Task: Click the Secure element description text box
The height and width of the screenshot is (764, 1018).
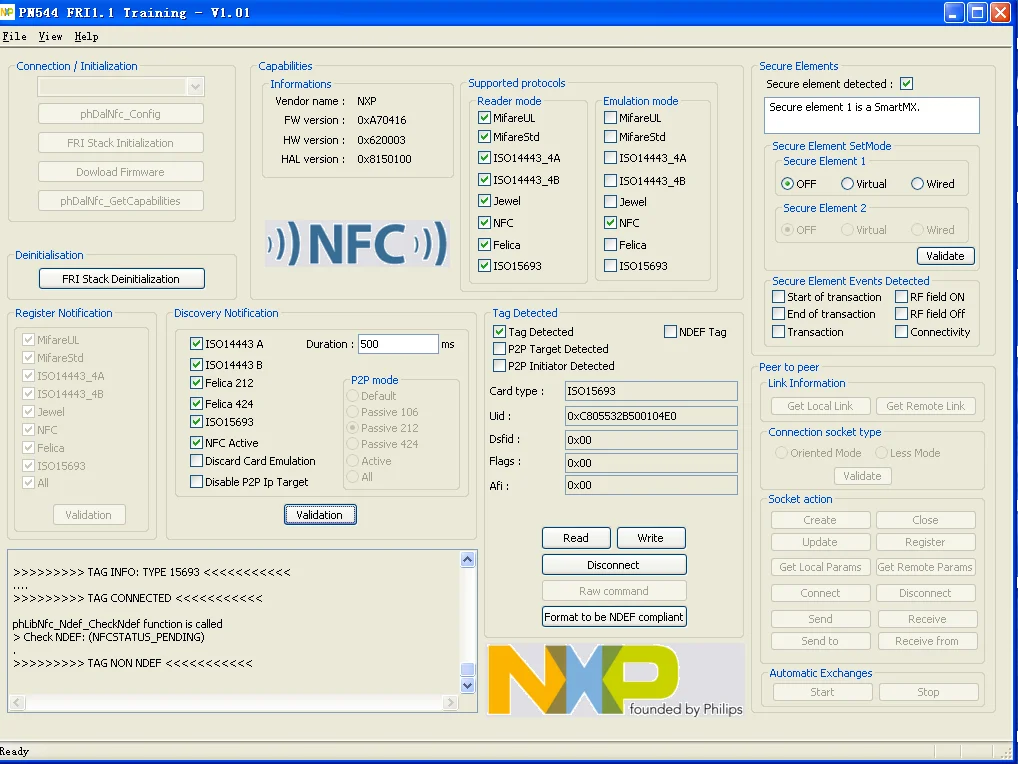Action: point(872,116)
